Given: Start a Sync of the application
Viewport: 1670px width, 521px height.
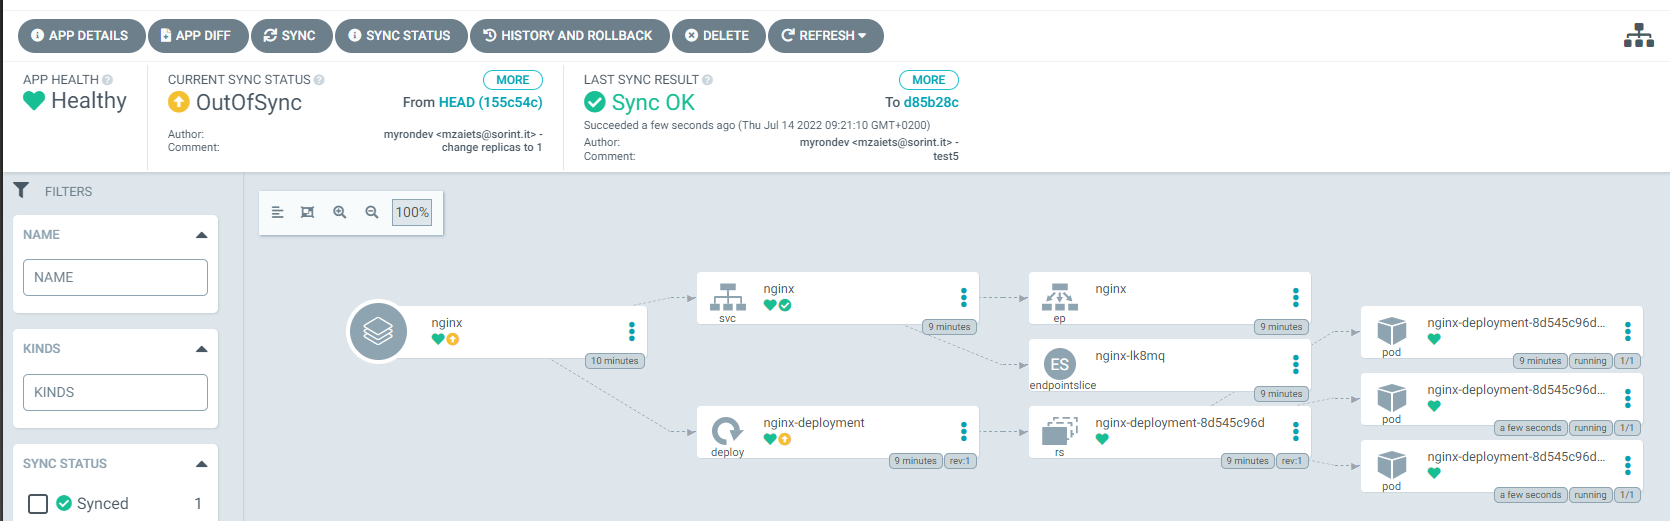Looking at the screenshot, I should pos(291,35).
